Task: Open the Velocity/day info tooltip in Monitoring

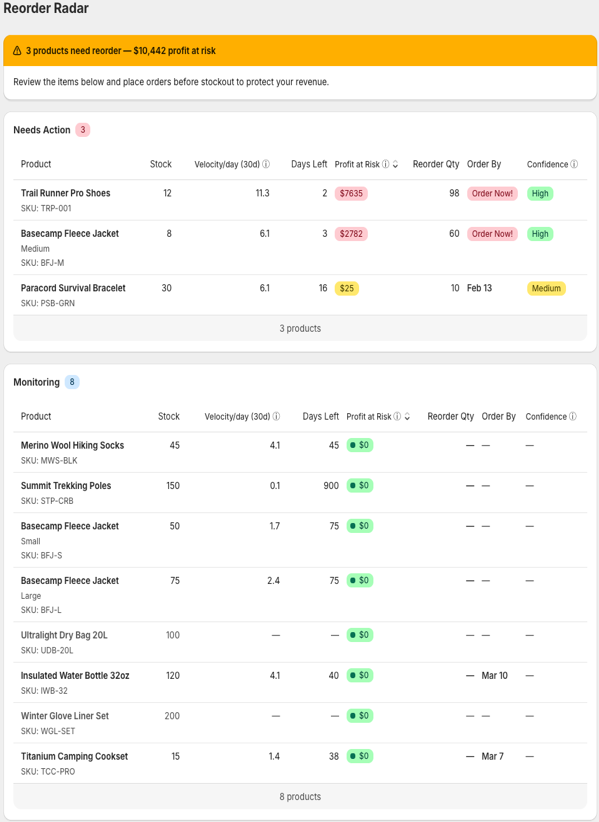Action: 275,416
